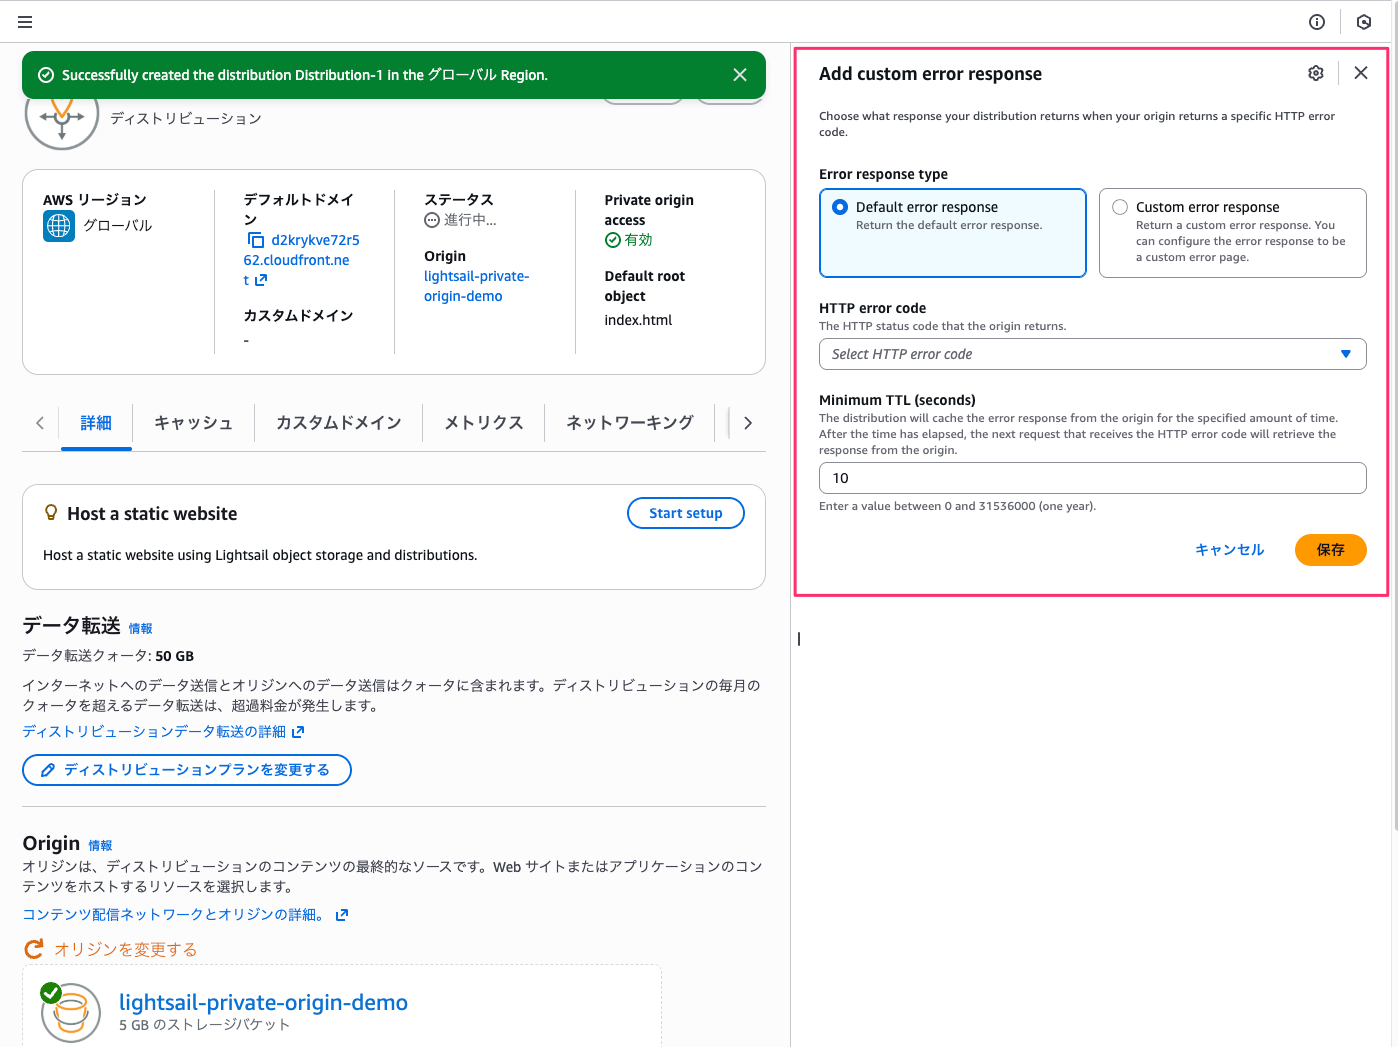Image resolution: width=1398 pixels, height=1047 pixels.
Task: Open the cloudfront domain external link icon
Action: tap(261, 281)
